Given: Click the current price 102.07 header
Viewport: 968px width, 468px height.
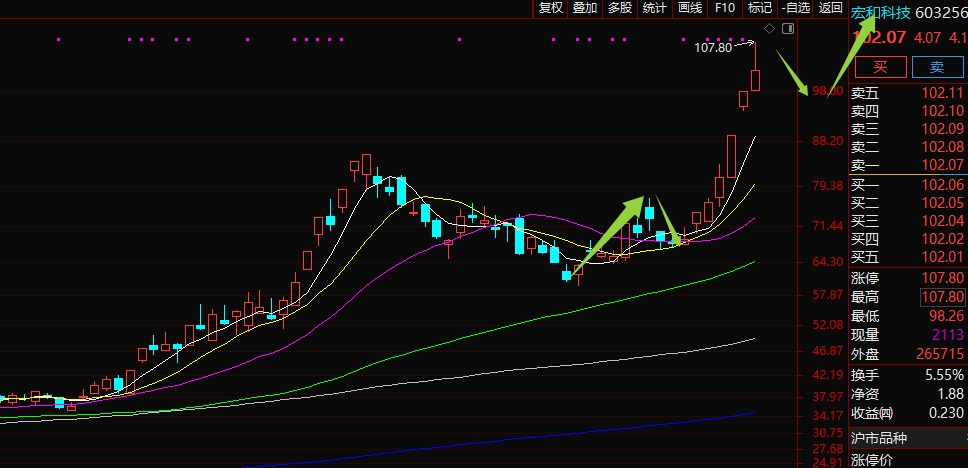Looking at the screenshot, I should pyautogui.click(x=878, y=38).
